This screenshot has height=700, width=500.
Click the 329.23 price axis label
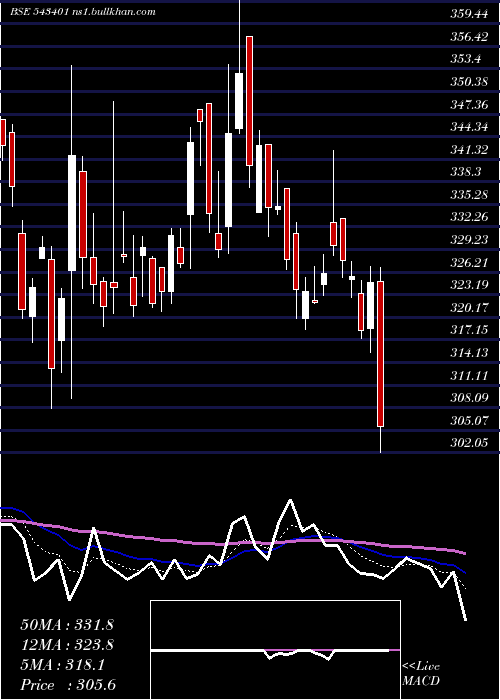[469, 240]
